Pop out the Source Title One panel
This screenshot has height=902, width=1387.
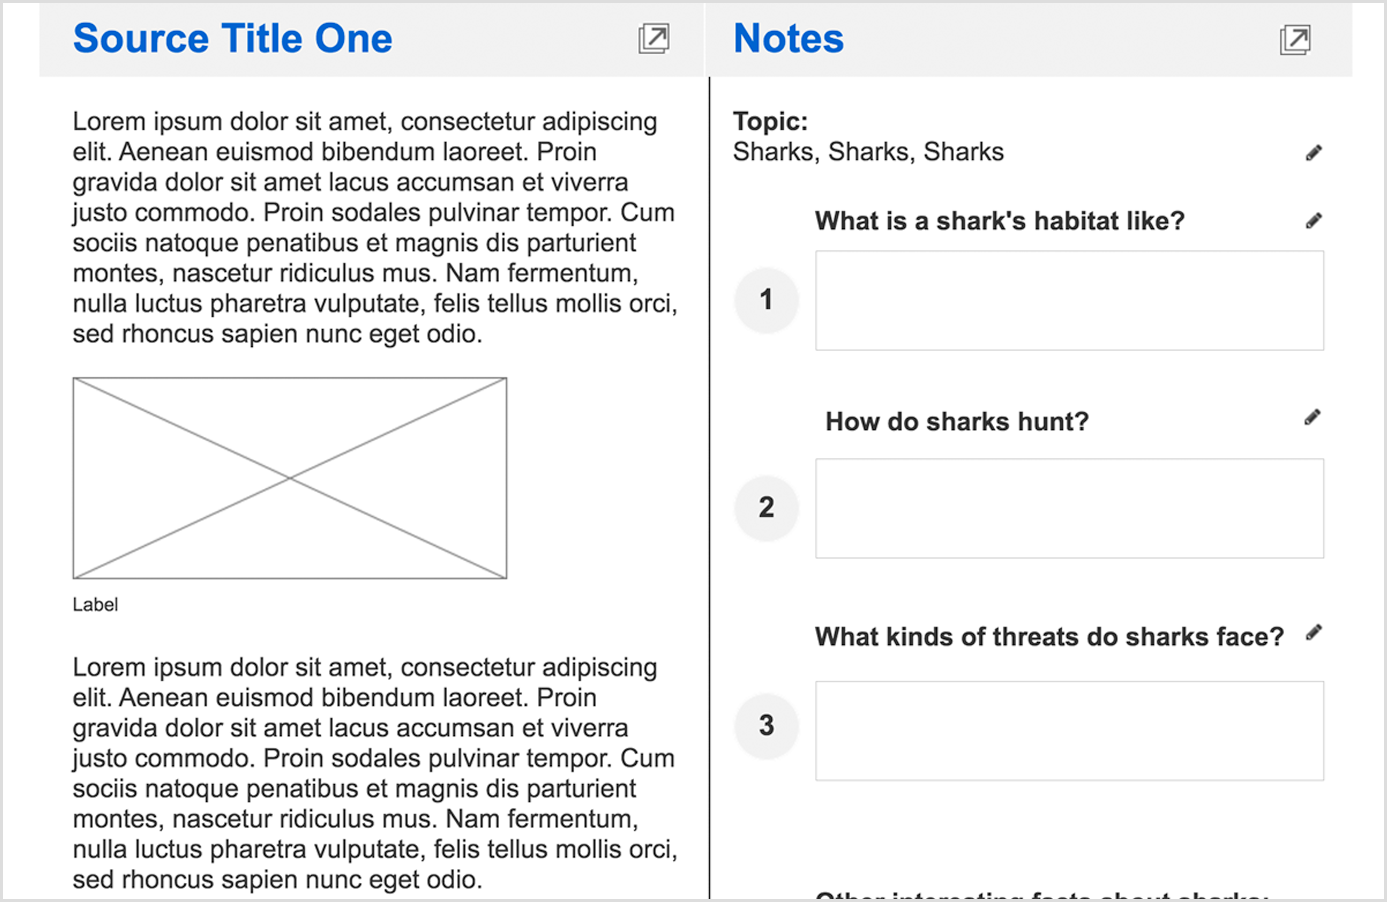pyautogui.click(x=654, y=39)
